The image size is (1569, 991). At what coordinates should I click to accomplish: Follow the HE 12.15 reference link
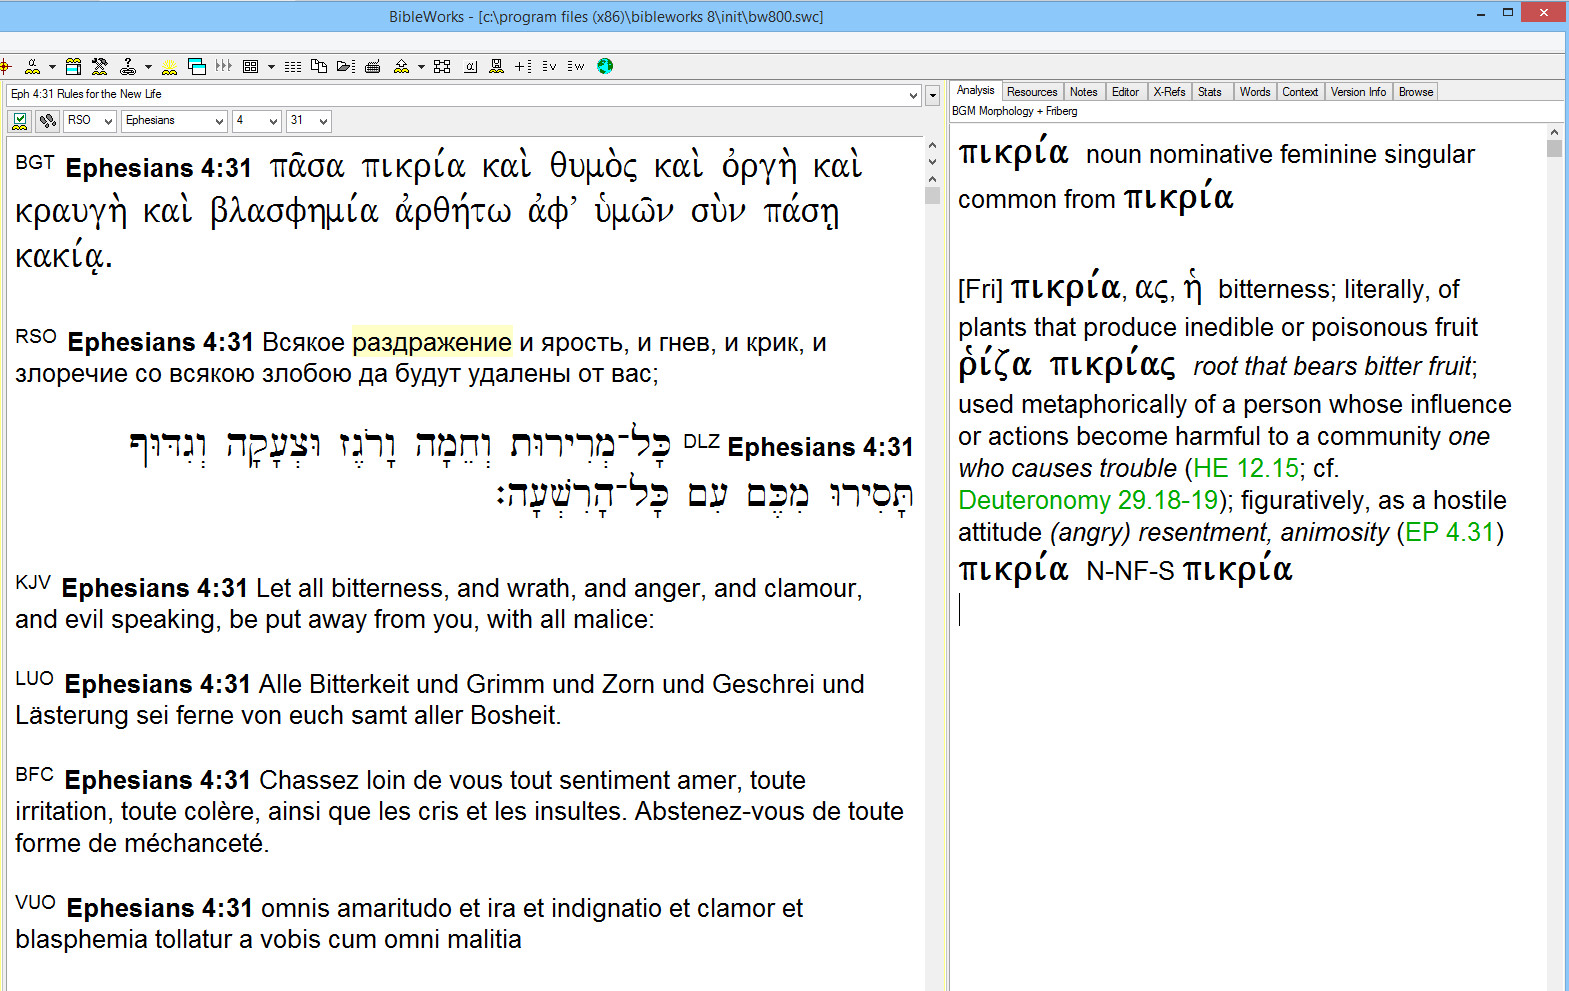[x=1246, y=468]
